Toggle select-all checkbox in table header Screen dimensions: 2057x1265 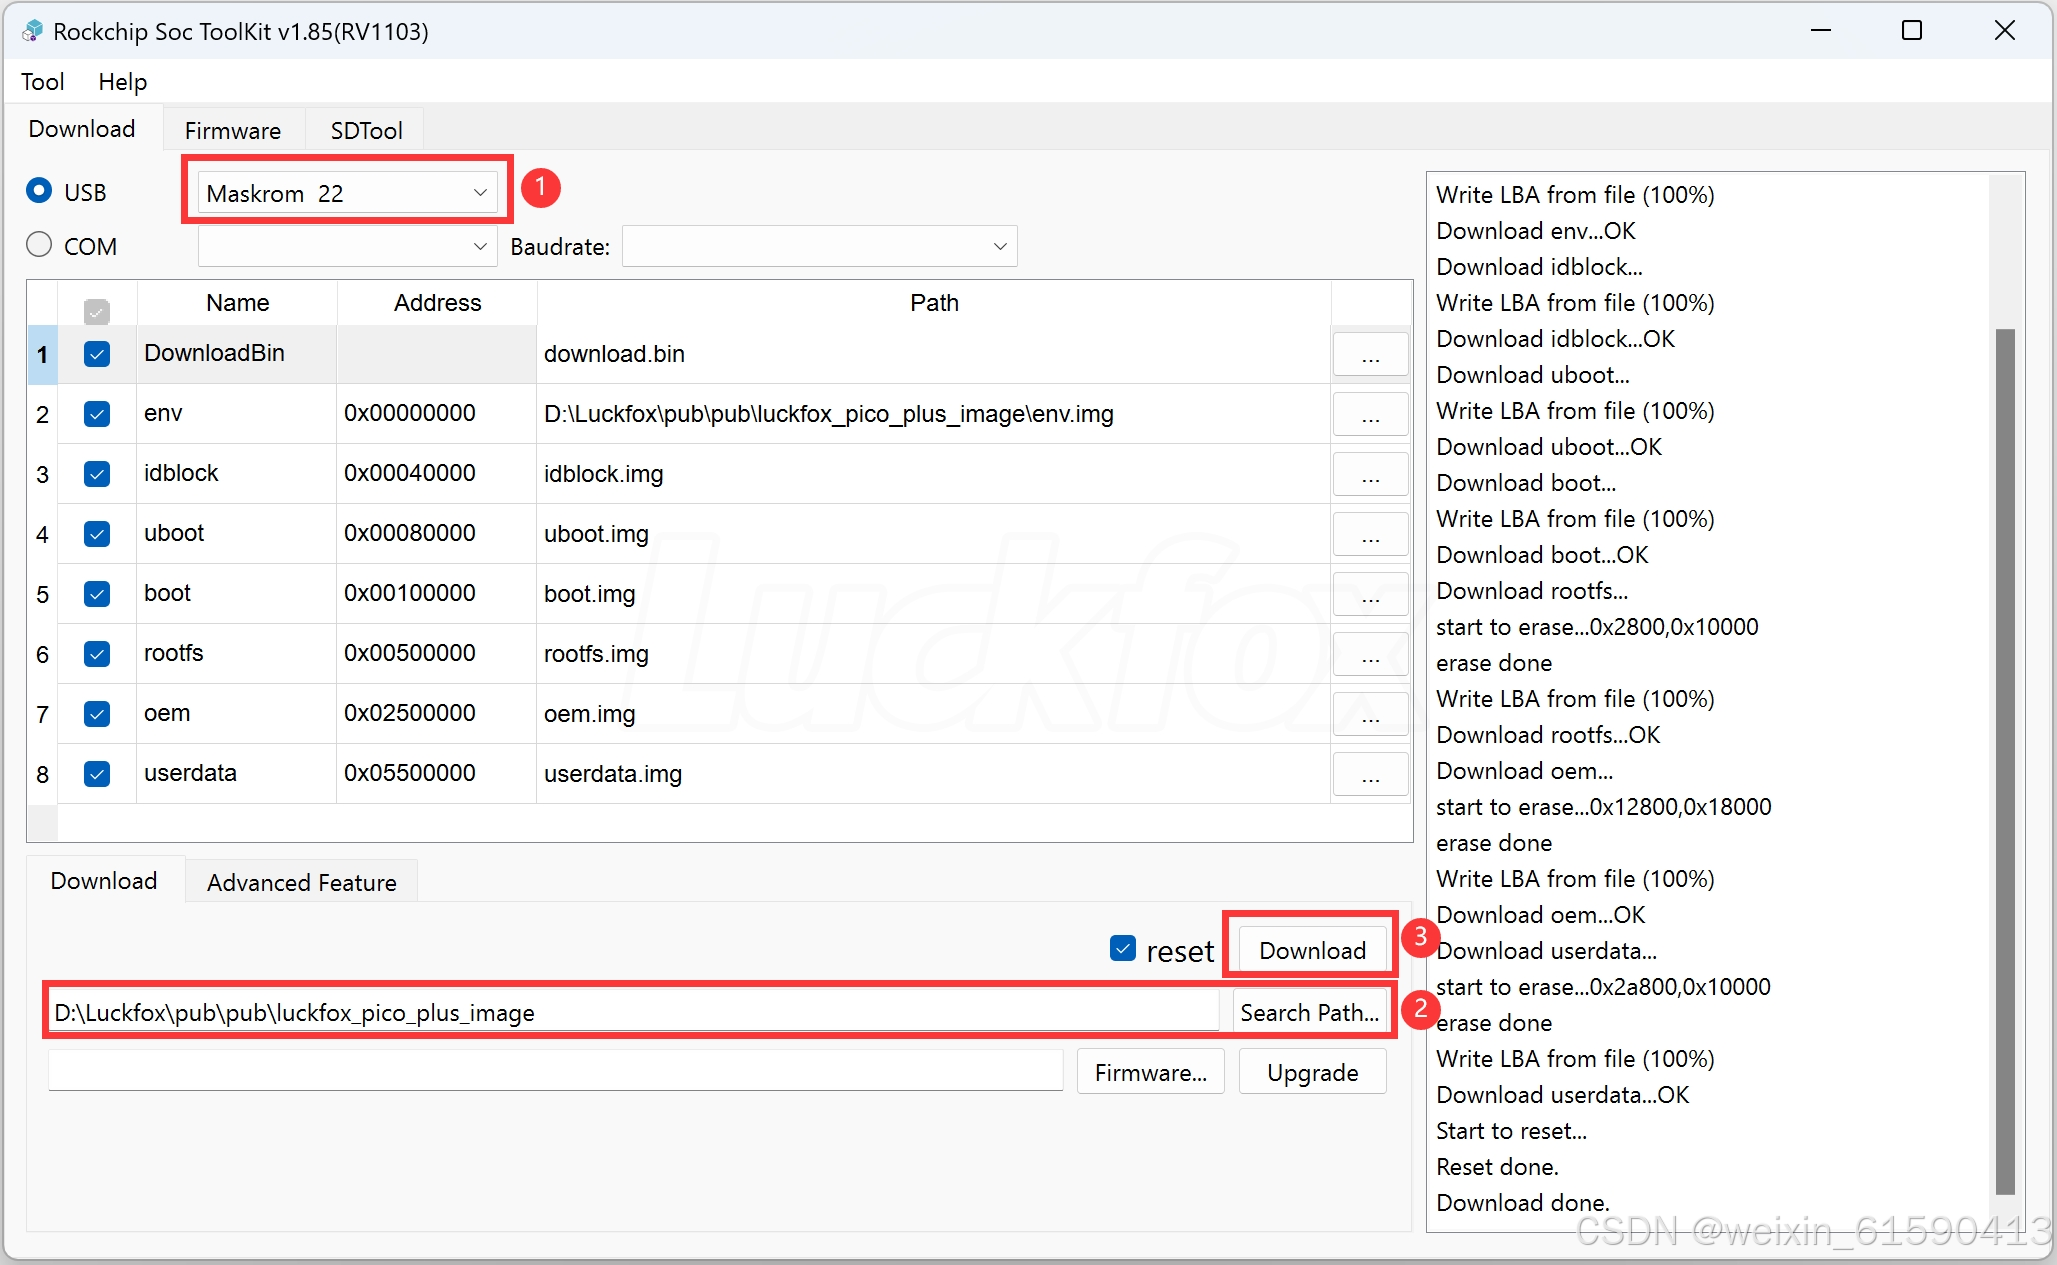pyautogui.click(x=97, y=312)
